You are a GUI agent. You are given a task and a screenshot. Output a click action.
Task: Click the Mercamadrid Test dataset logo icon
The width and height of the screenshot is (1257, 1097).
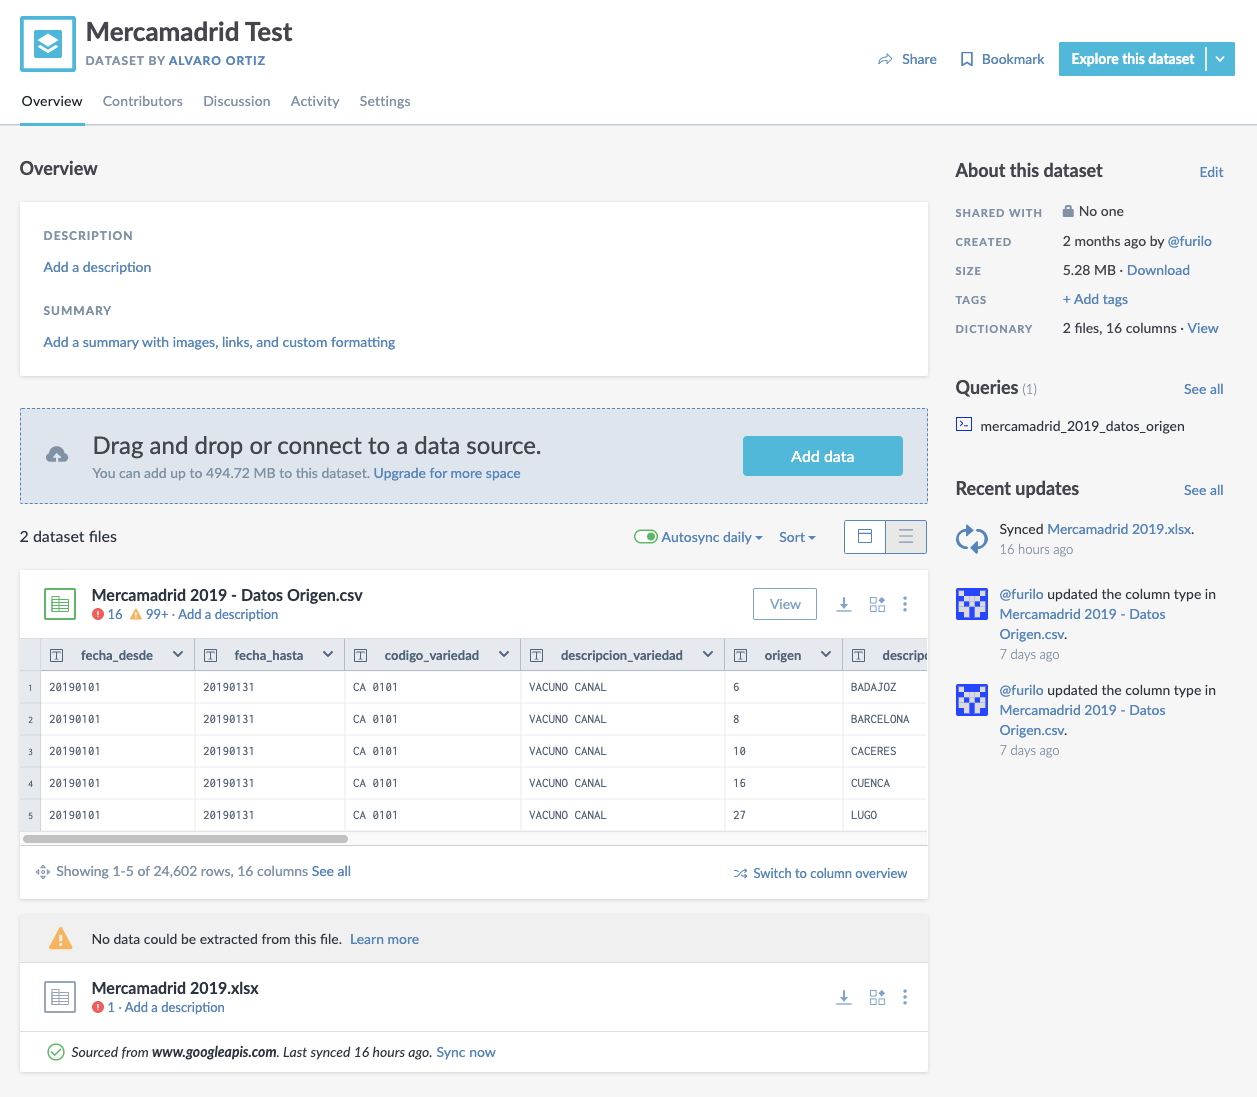(48, 44)
